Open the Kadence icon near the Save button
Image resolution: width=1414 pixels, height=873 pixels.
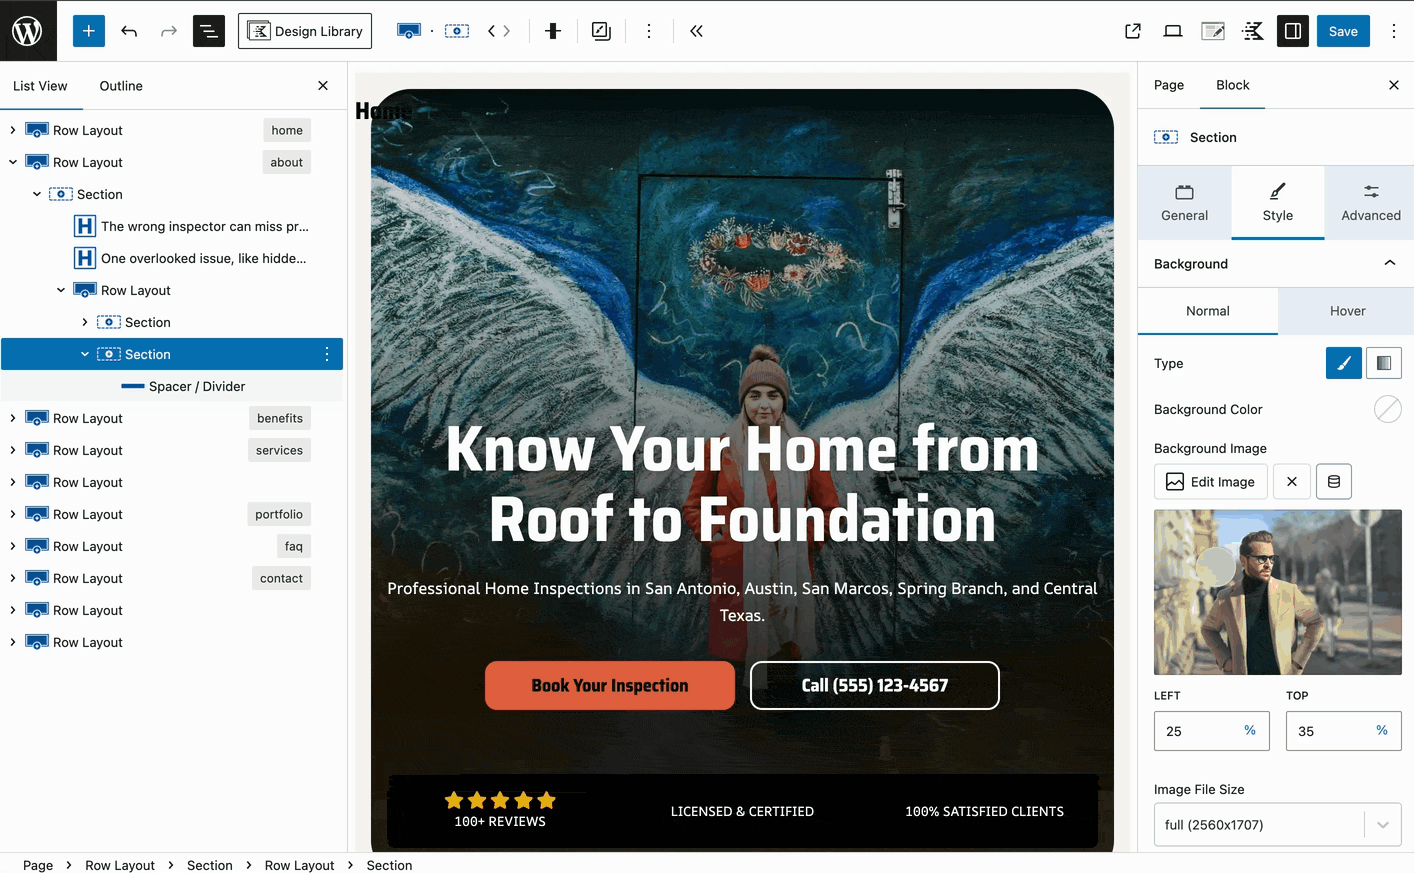1252,31
